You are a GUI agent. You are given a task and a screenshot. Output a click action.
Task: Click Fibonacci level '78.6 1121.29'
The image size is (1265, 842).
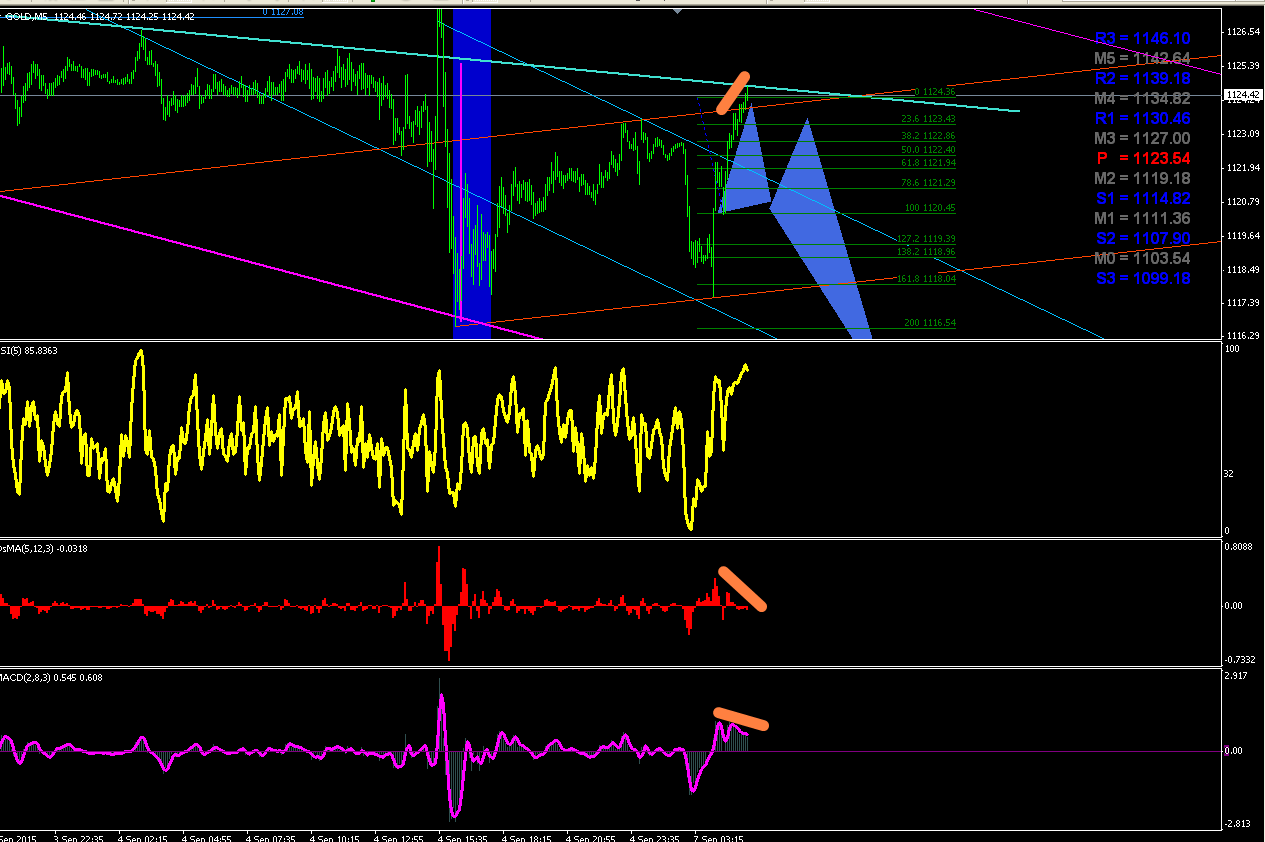coord(928,183)
